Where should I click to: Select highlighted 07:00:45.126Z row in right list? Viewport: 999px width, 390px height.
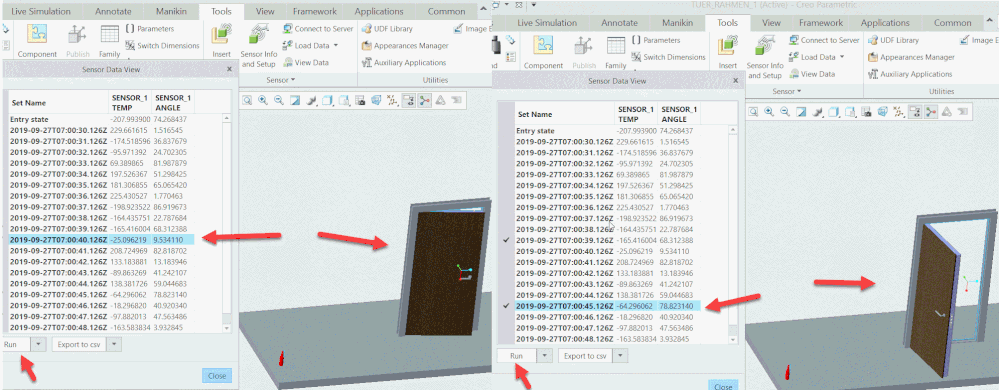pyautogui.click(x=608, y=306)
